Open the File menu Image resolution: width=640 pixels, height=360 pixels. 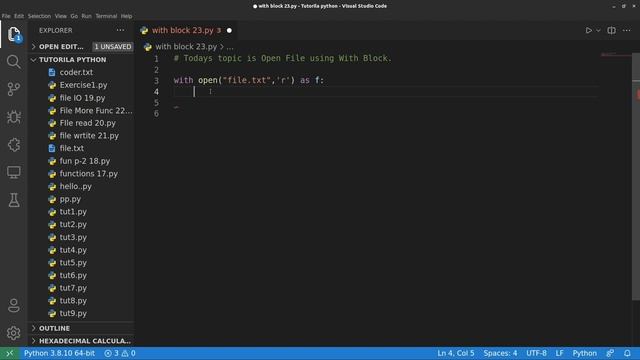(x=6, y=16)
